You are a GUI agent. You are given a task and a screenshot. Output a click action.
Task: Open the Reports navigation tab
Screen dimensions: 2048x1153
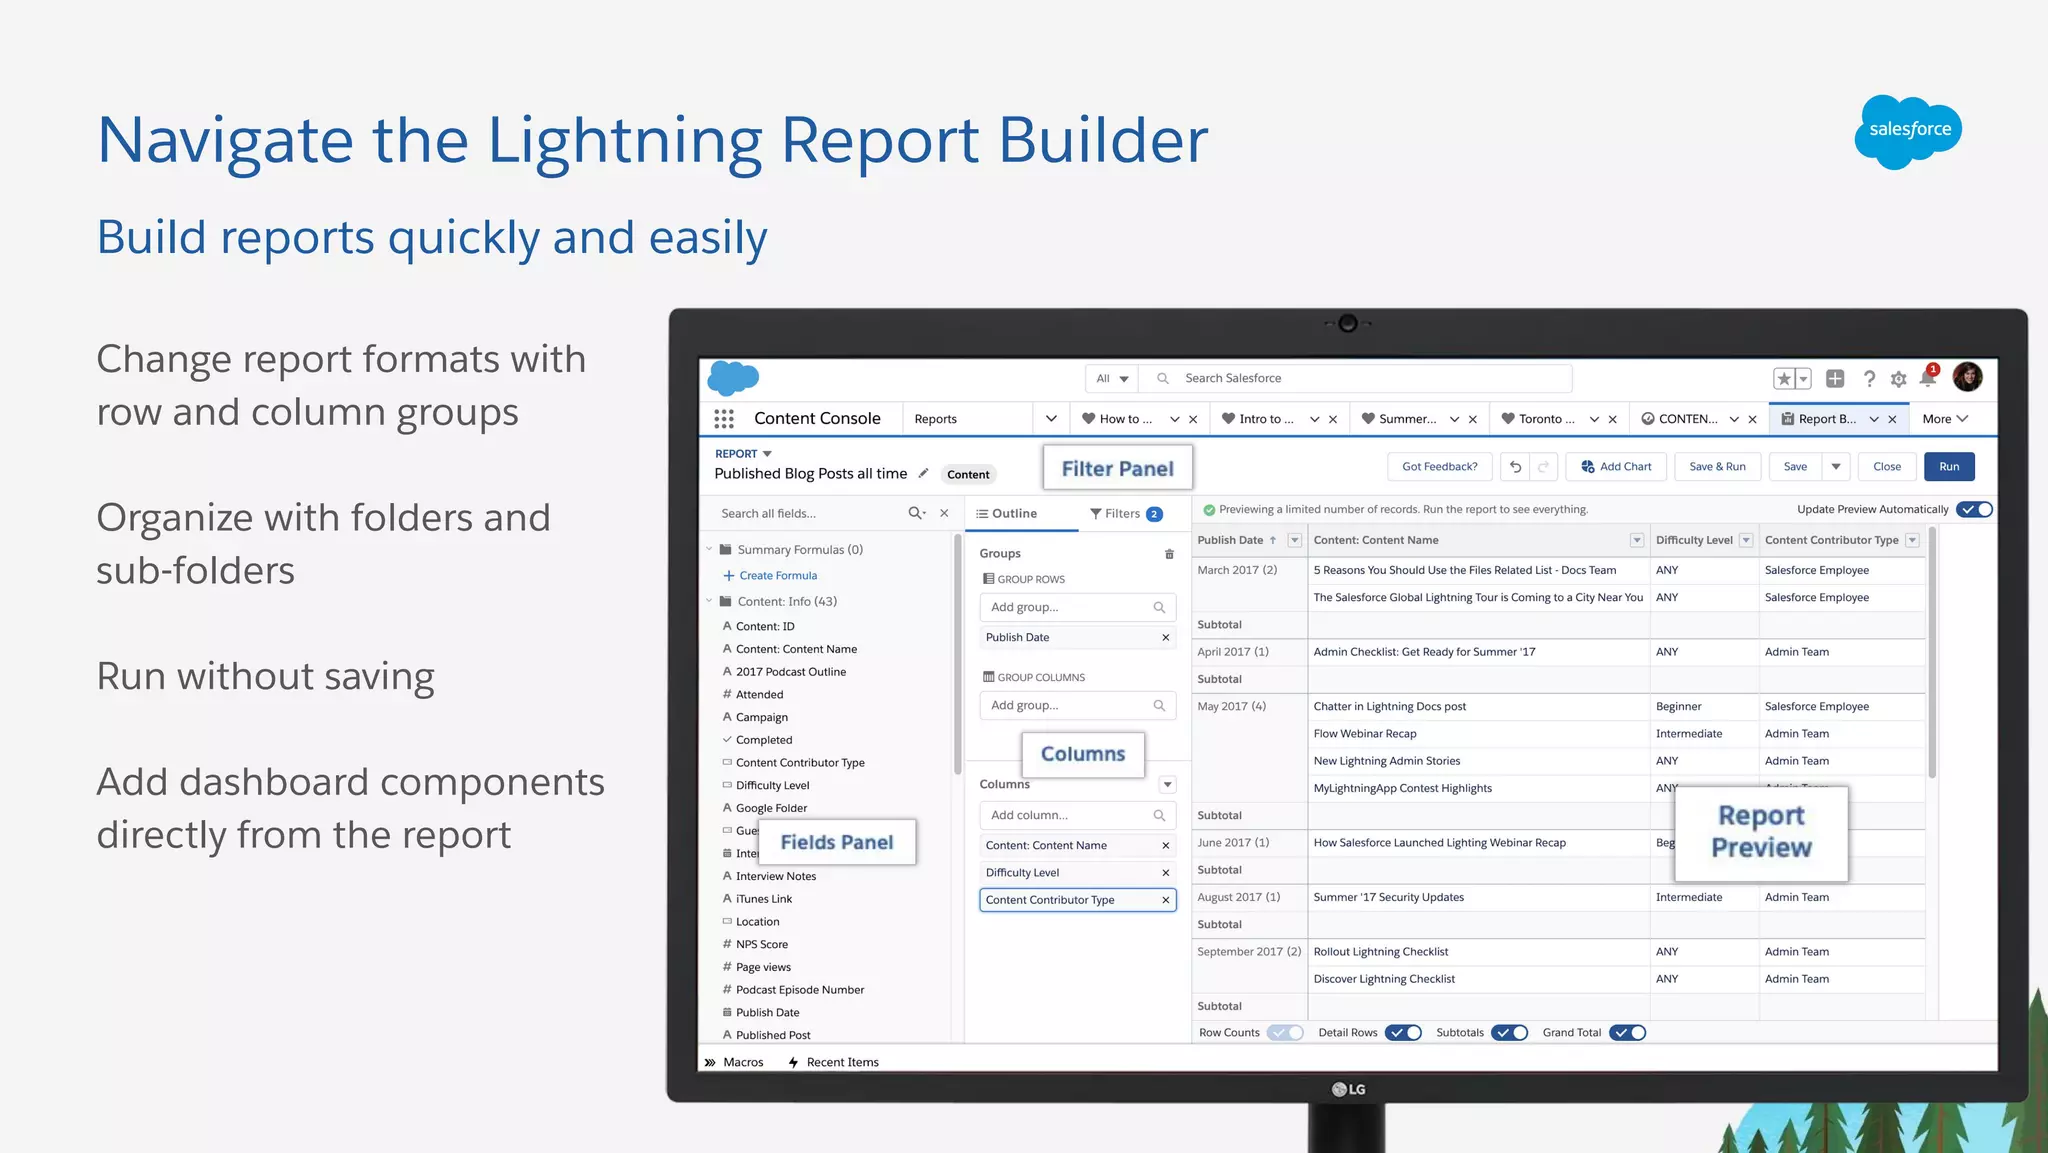click(x=936, y=419)
